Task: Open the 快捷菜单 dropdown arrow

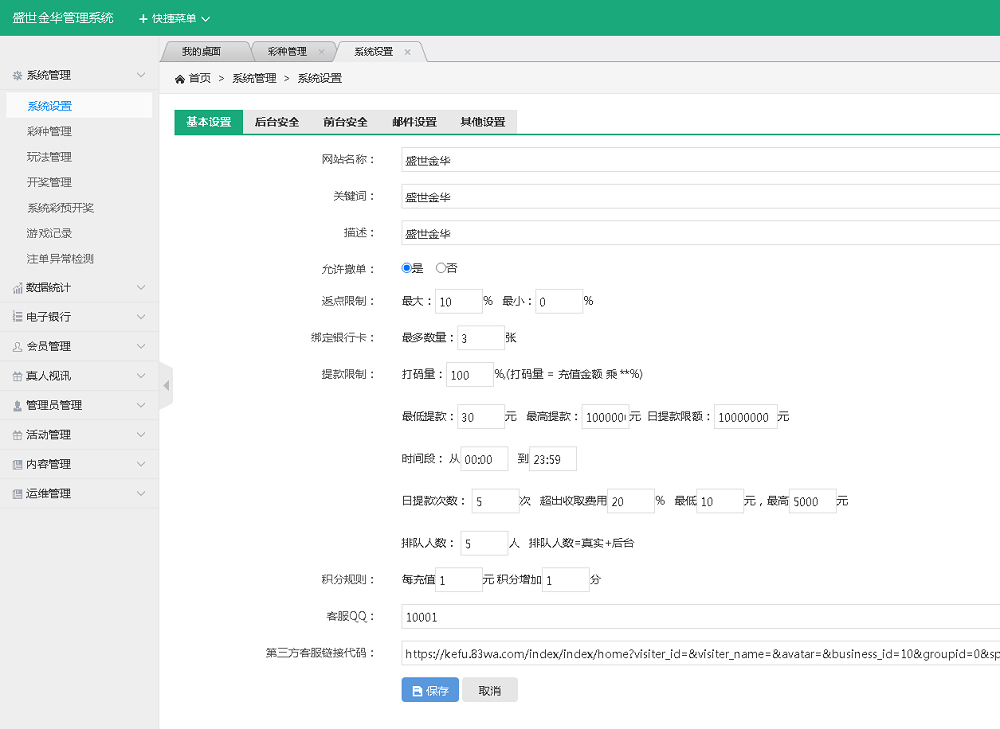Action: coord(206,19)
